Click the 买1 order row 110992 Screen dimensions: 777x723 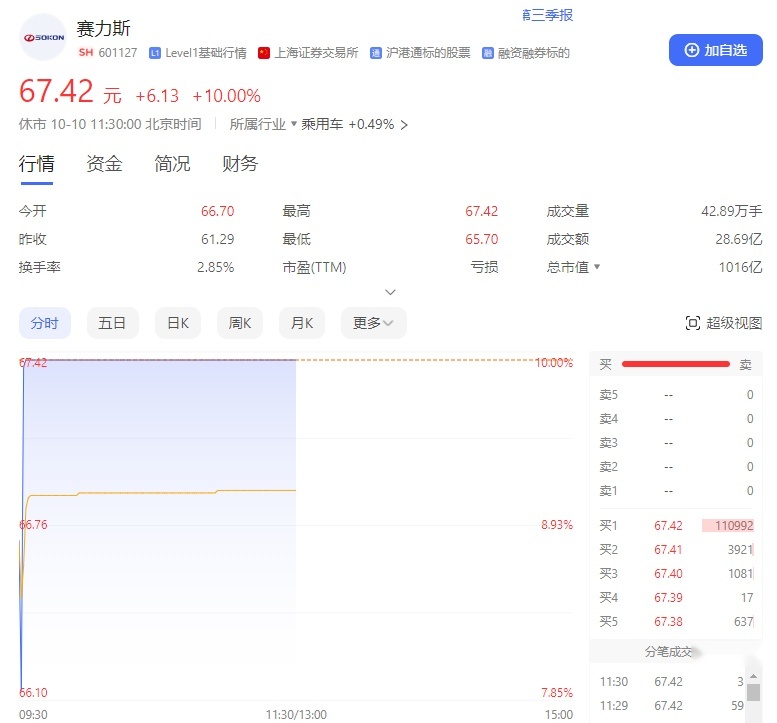click(x=676, y=525)
